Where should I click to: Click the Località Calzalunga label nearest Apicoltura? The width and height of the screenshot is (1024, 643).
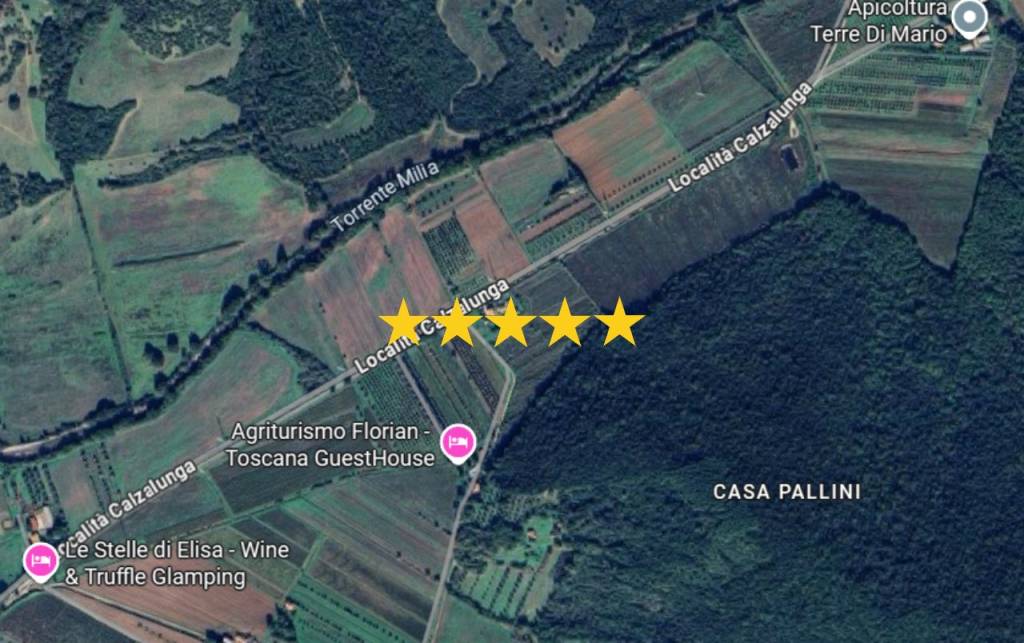click(740, 137)
